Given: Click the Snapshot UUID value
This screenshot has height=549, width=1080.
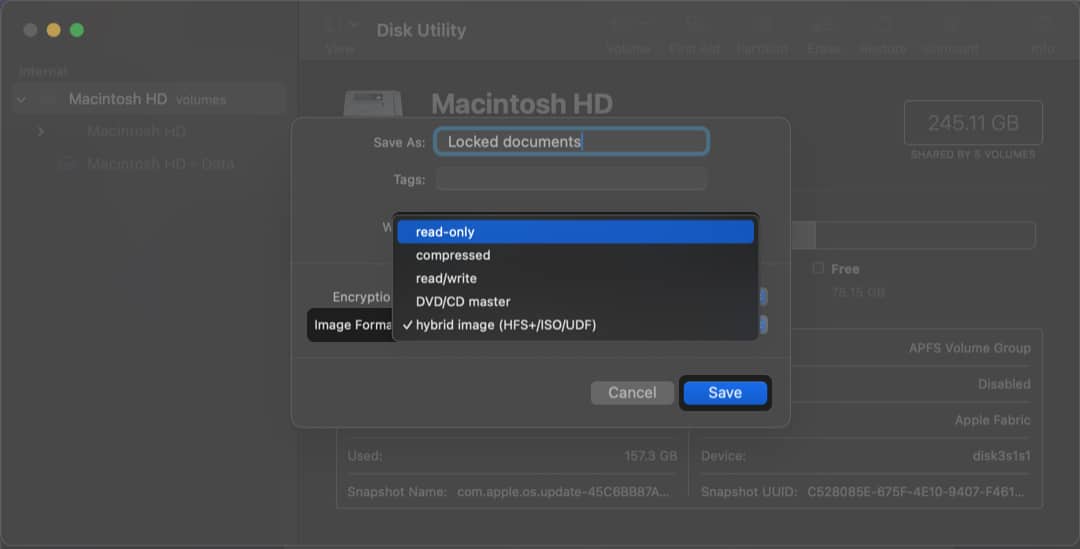Looking at the screenshot, I should [915, 491].
